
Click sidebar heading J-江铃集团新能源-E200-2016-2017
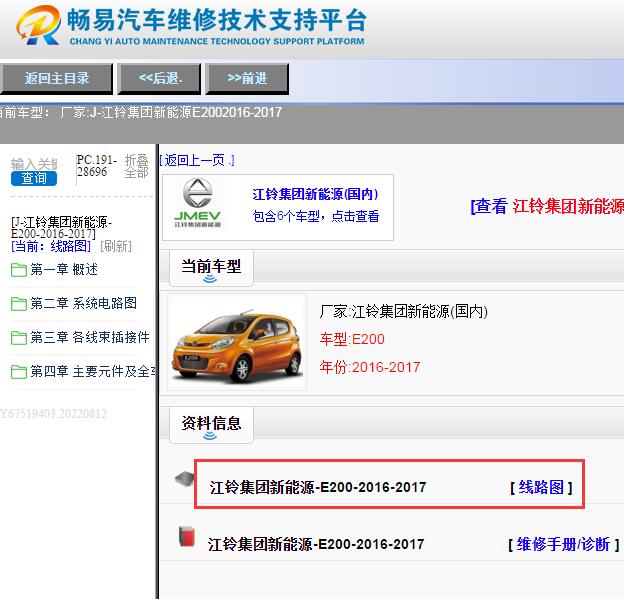click(x=62, y=228)
